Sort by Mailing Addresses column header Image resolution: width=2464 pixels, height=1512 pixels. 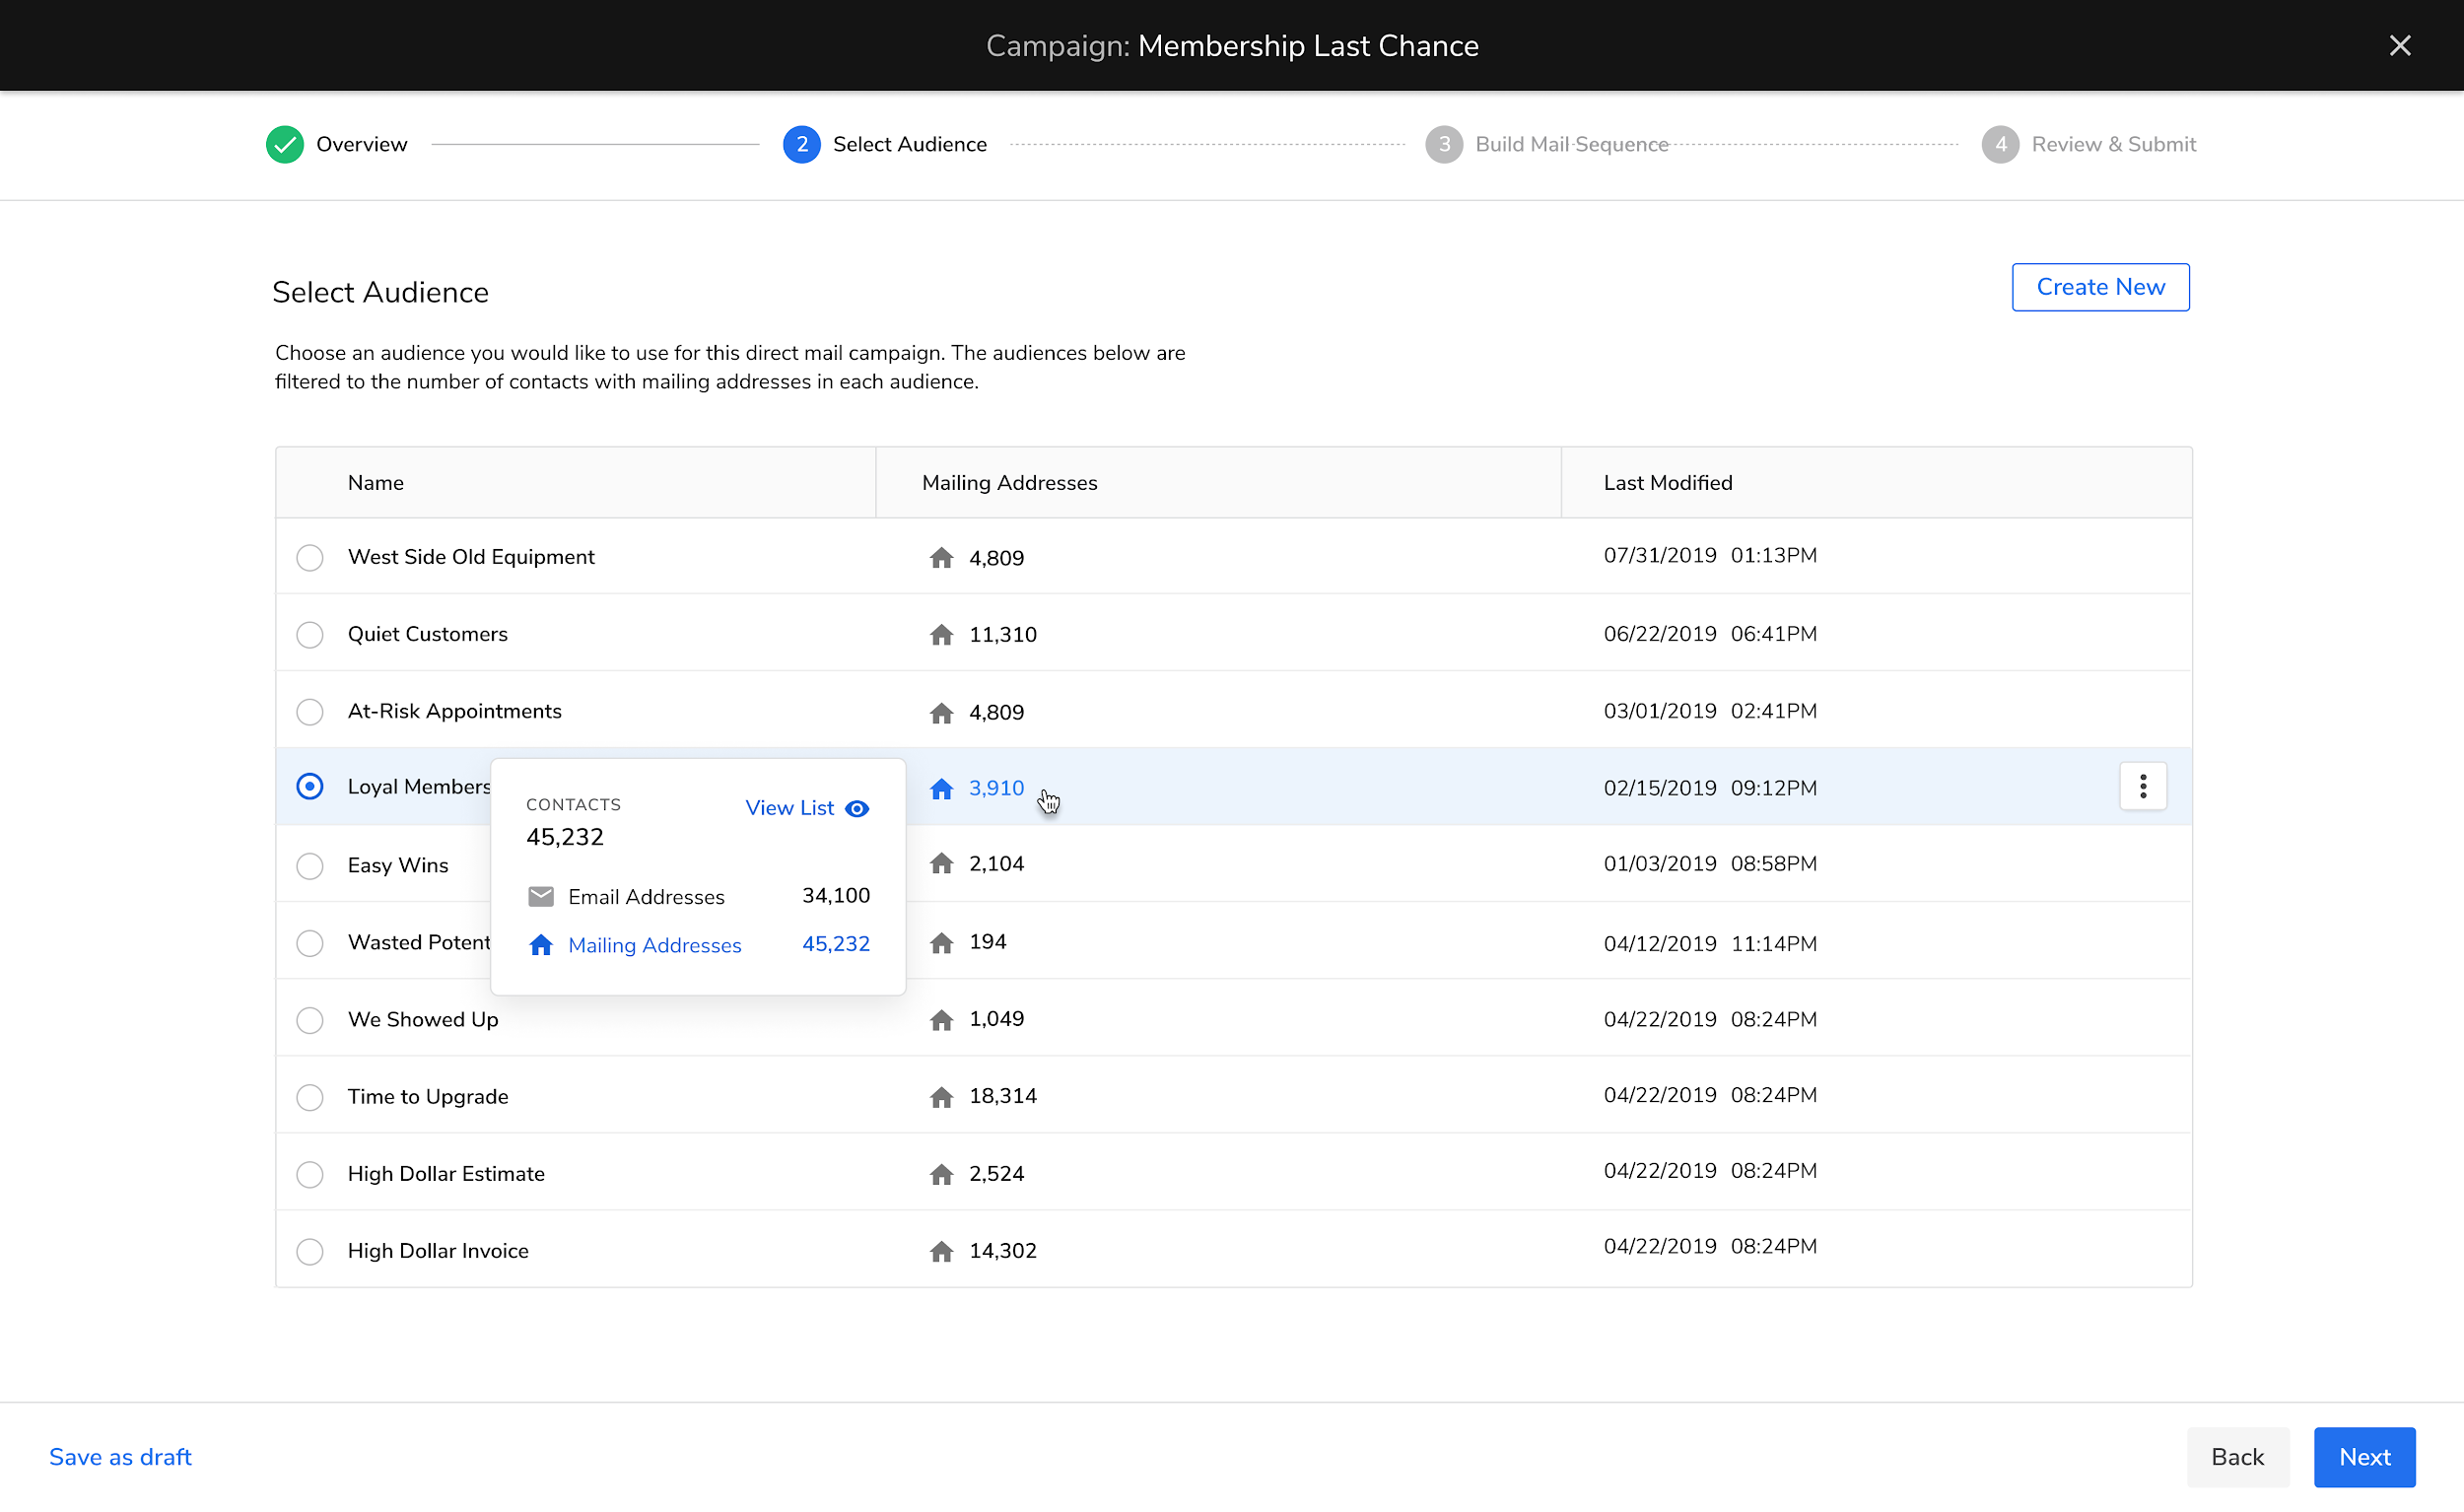click(1008, 482)
